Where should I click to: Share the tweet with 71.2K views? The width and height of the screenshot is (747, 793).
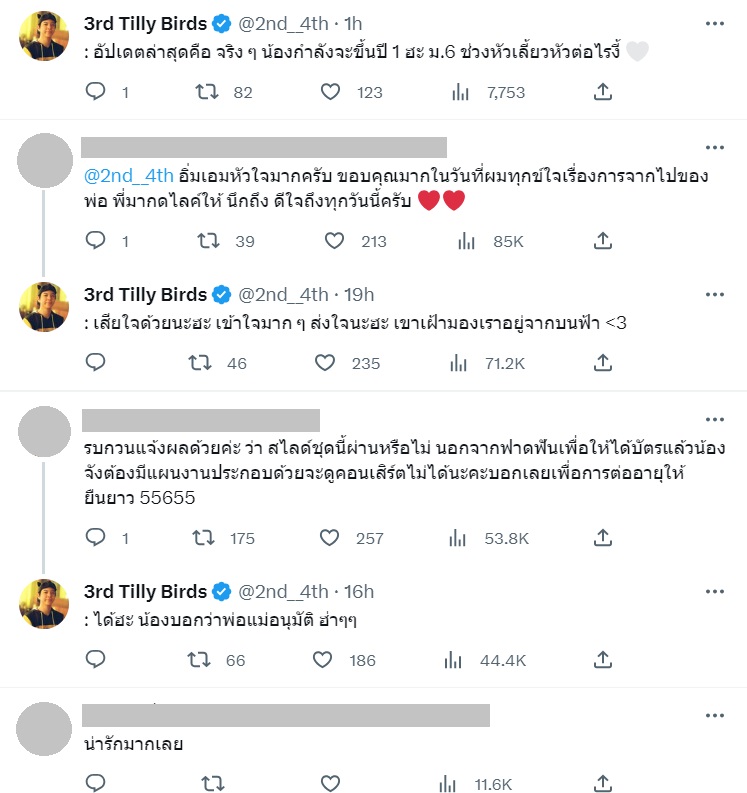[x=603, y=364]
